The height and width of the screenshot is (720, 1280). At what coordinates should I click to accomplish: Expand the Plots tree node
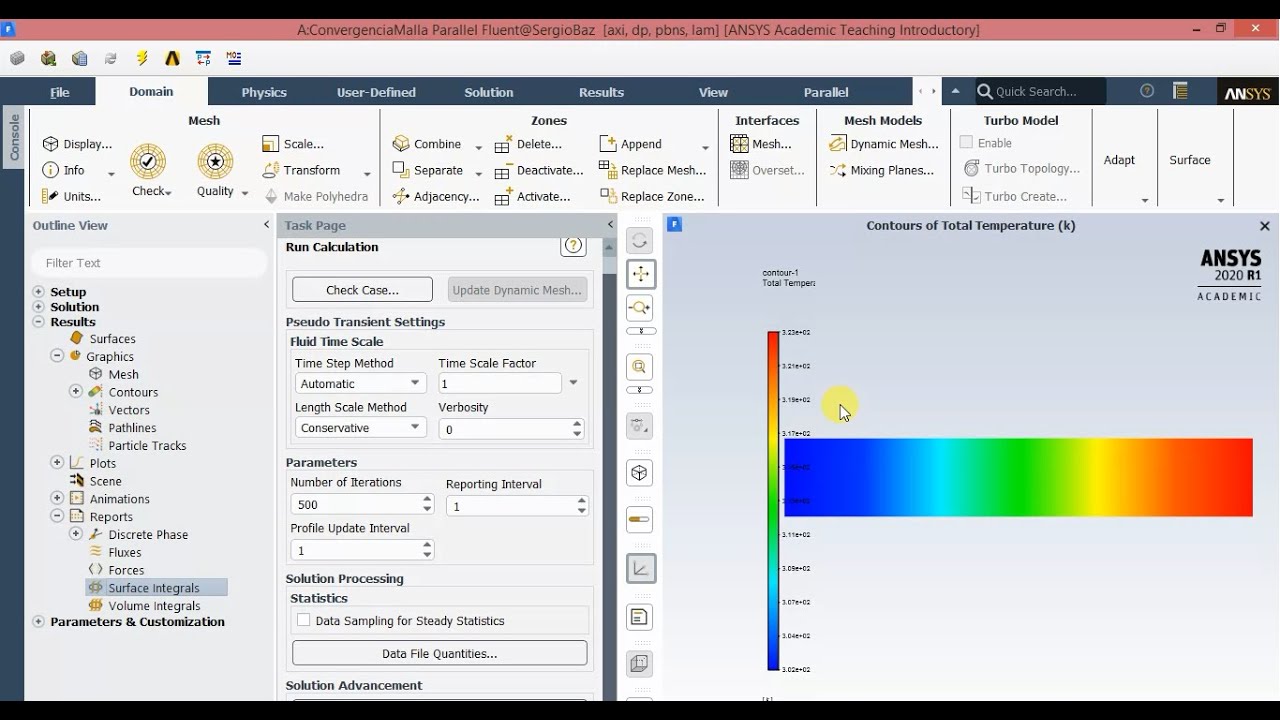coord(57,462)
